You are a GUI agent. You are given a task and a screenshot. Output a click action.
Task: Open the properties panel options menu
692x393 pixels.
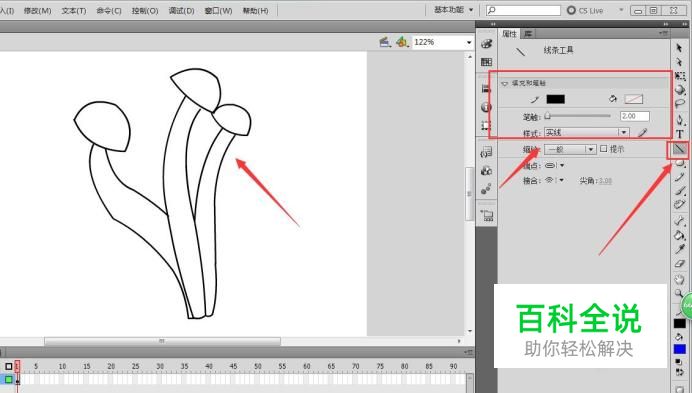pos(663,33)
